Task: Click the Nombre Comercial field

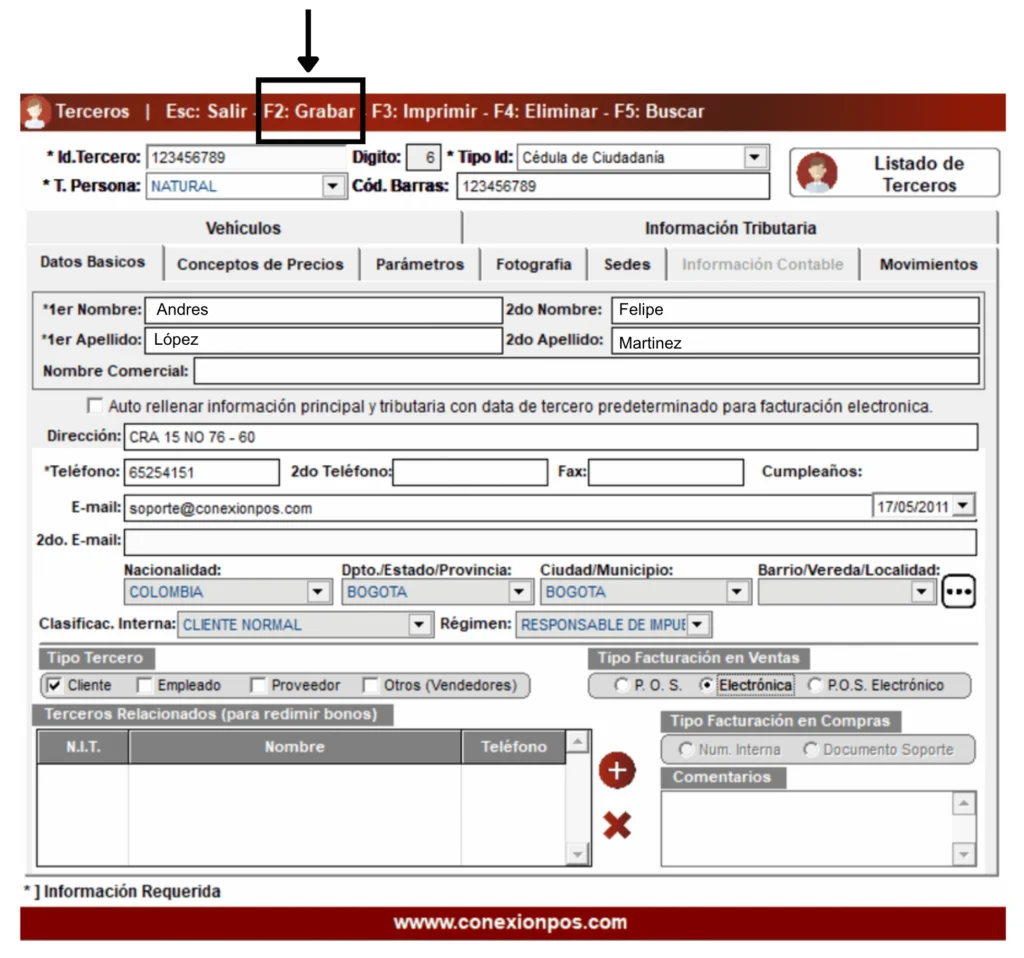Action: [586, 371]
